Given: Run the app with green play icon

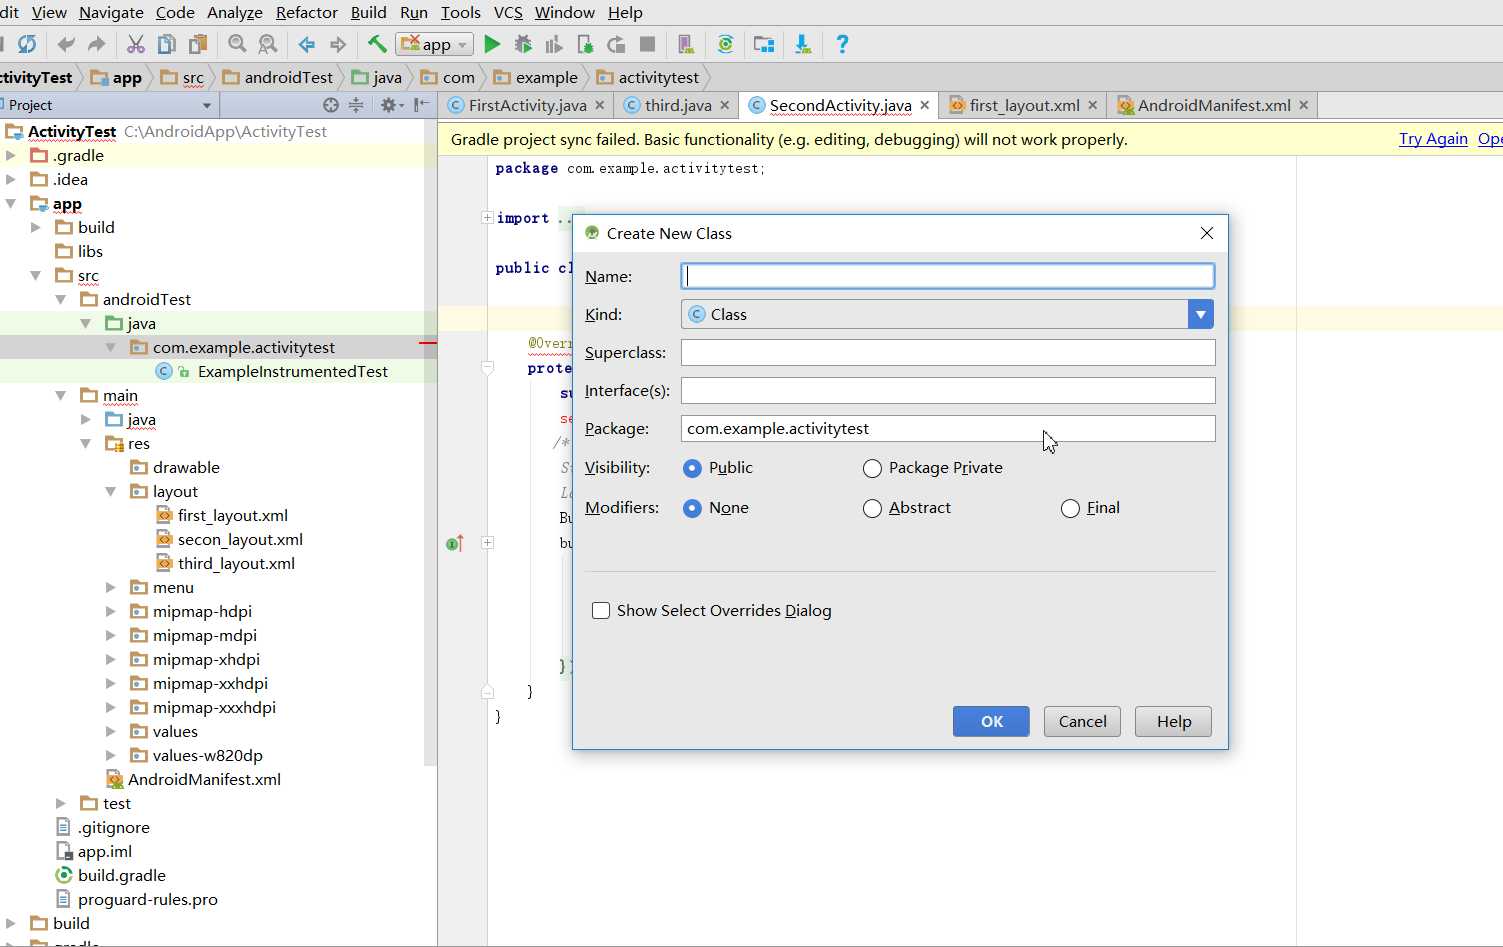Looking at the screenshot, I should tap(492, 44).
